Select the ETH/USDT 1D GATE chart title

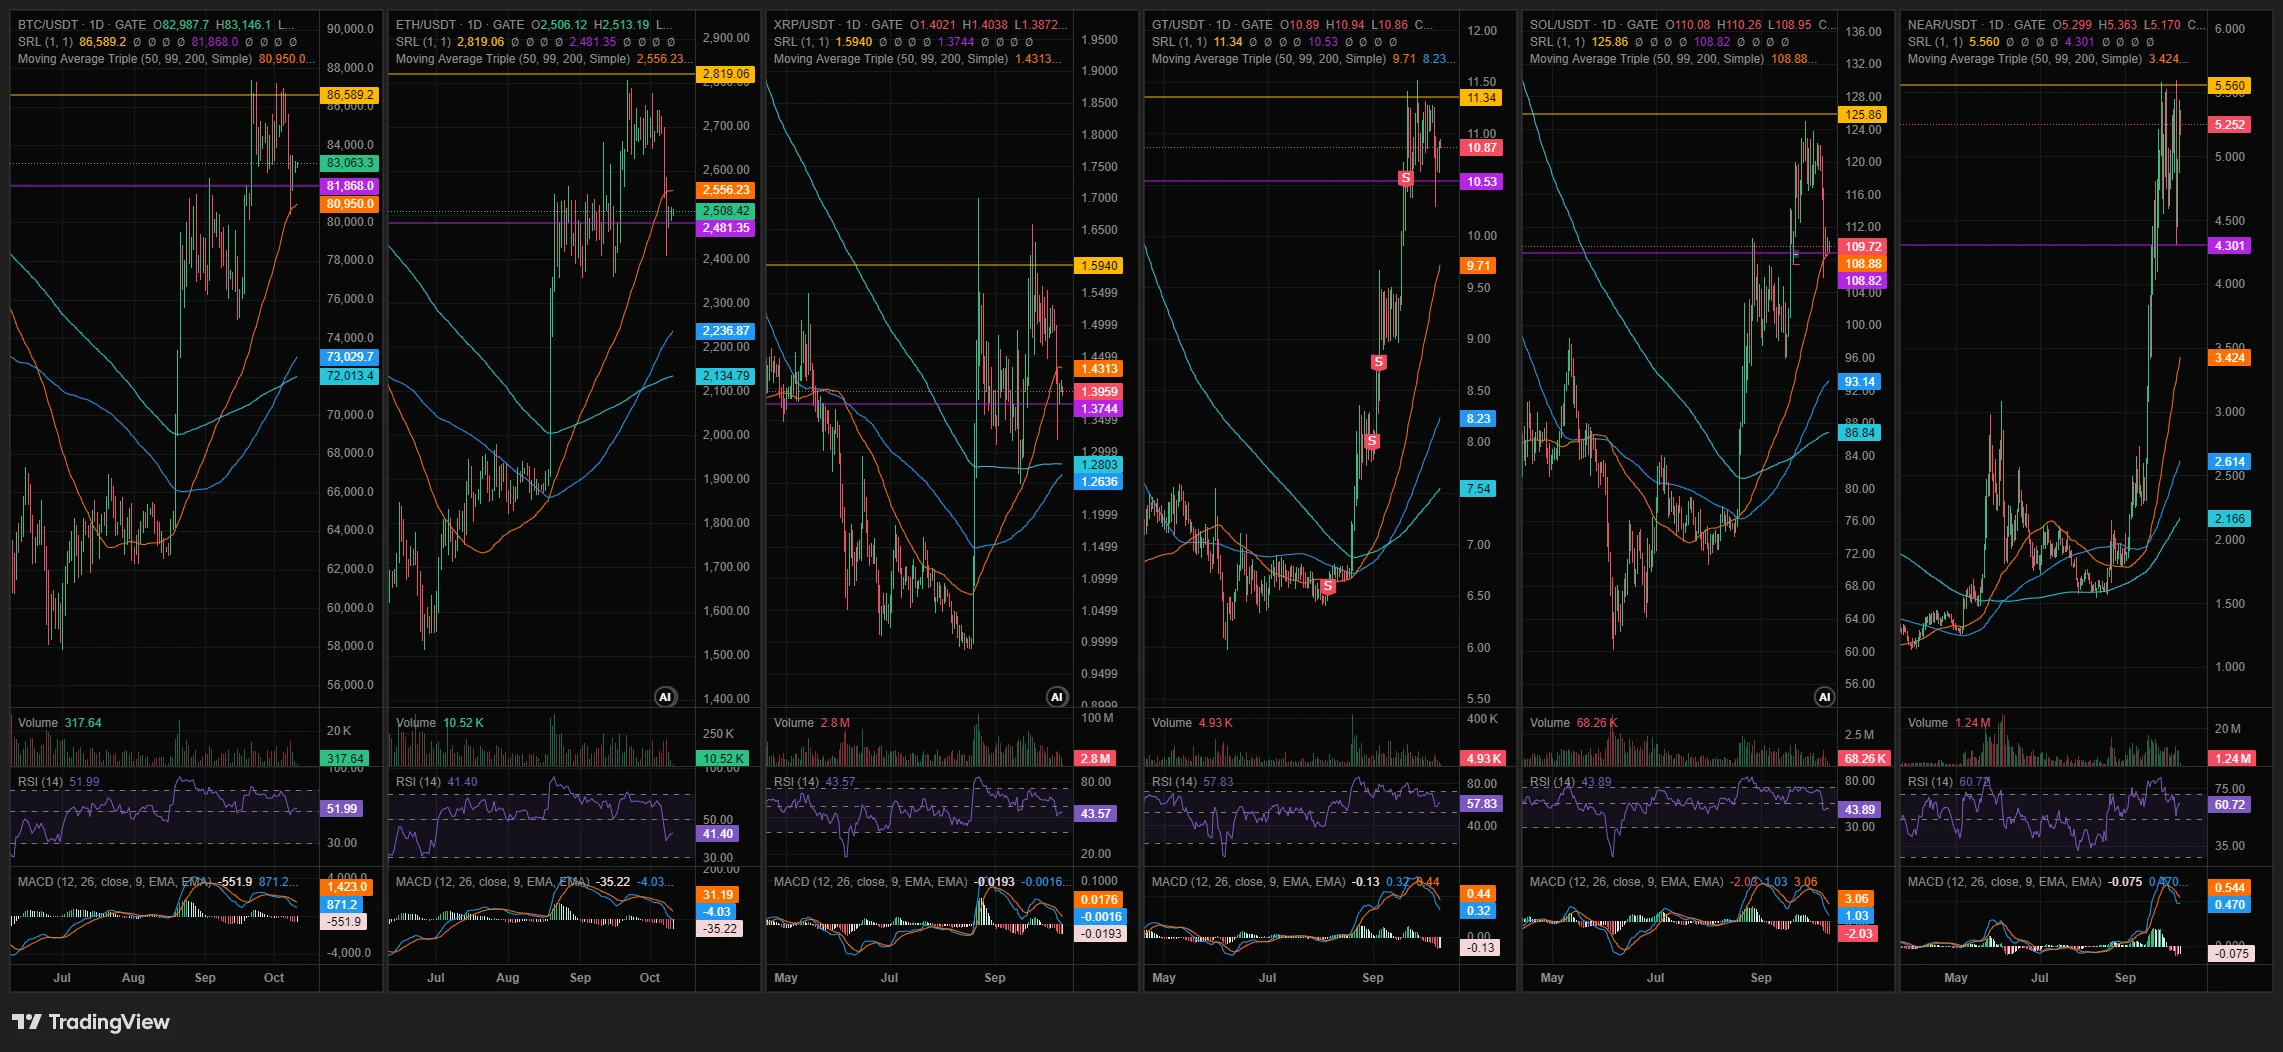459,24
